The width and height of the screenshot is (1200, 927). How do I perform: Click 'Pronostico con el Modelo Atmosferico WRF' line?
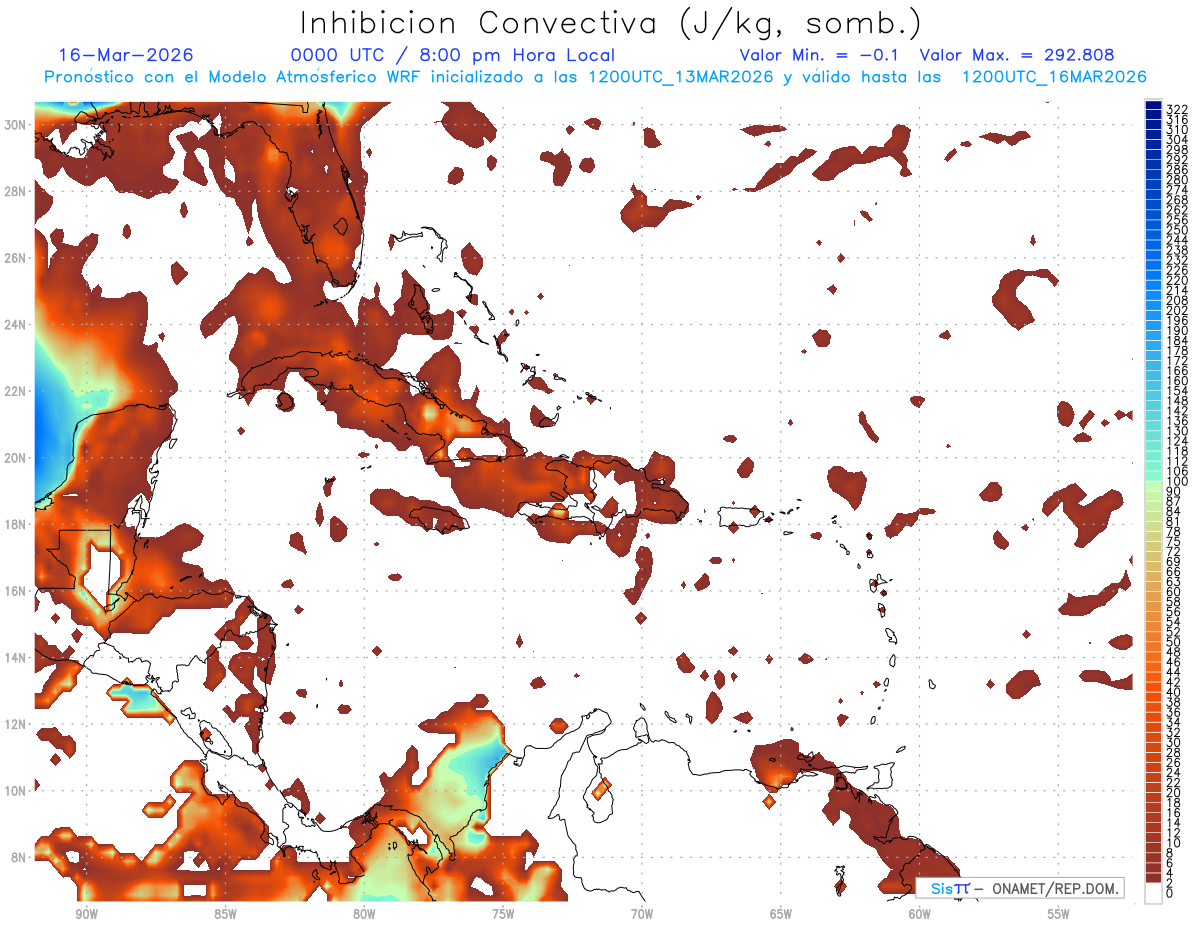click(x=594, y=77)
